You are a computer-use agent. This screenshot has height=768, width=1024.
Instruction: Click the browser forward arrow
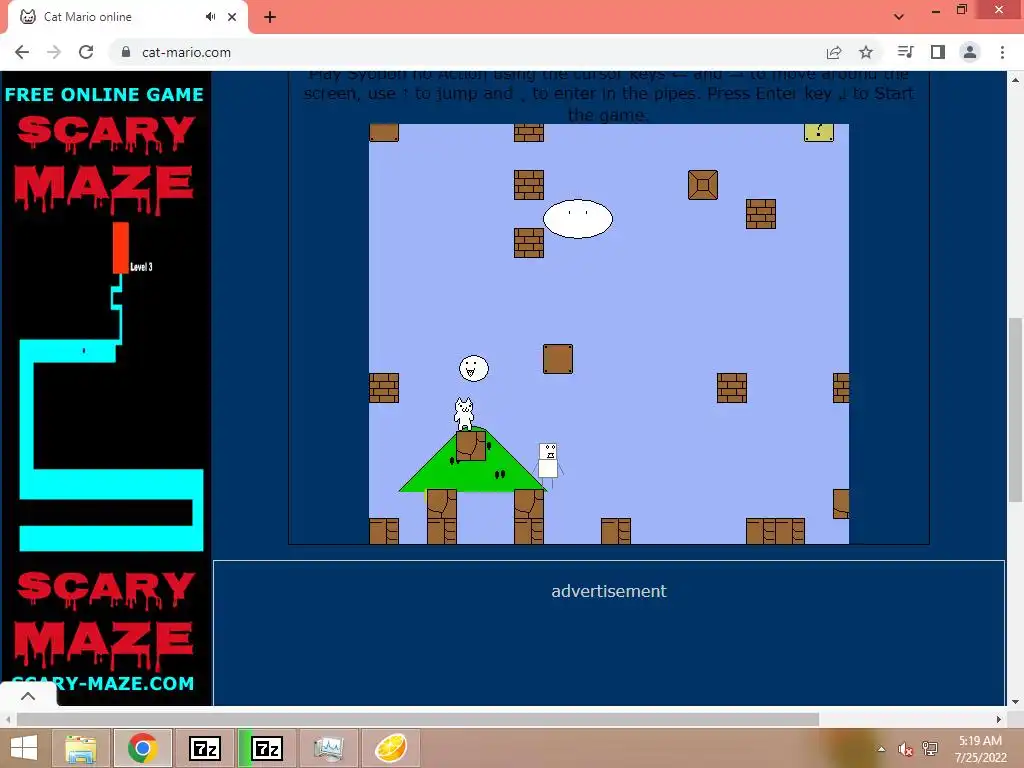[54, 52]
